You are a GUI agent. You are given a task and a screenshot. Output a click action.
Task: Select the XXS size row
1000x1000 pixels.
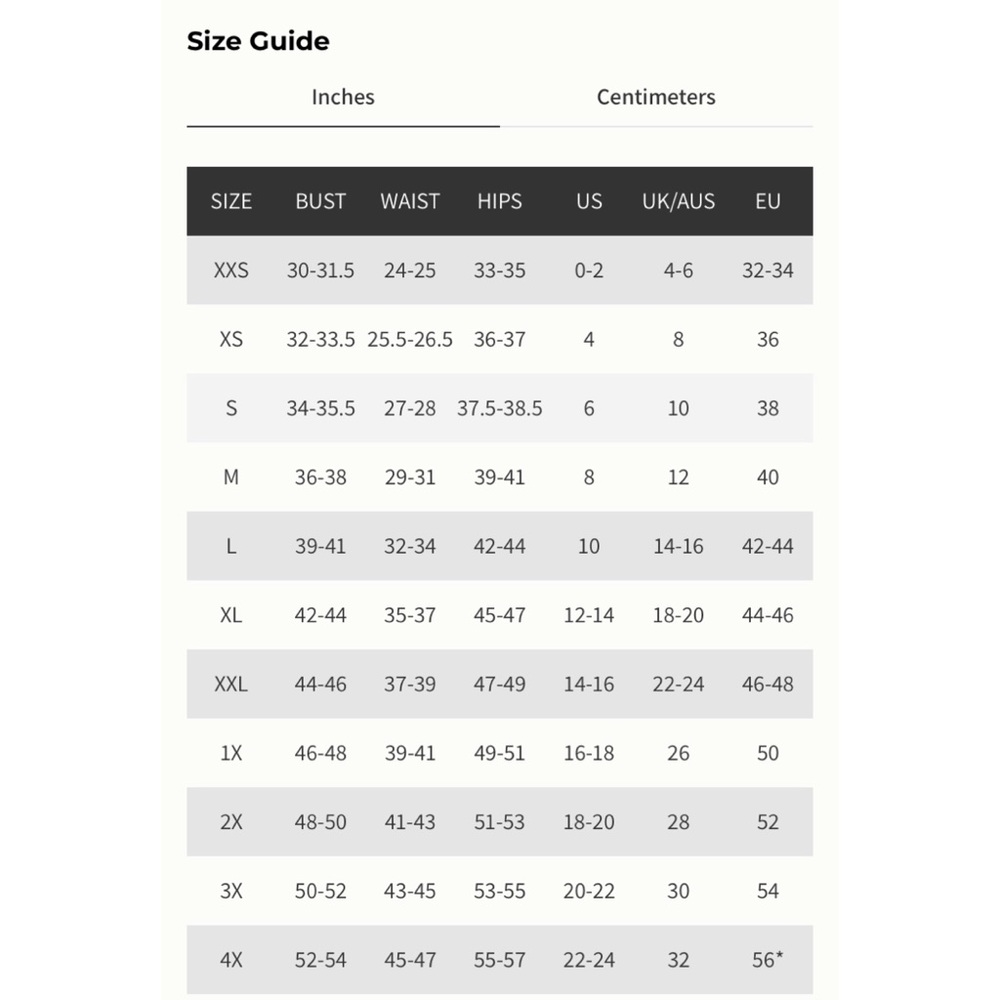point(231,270)
